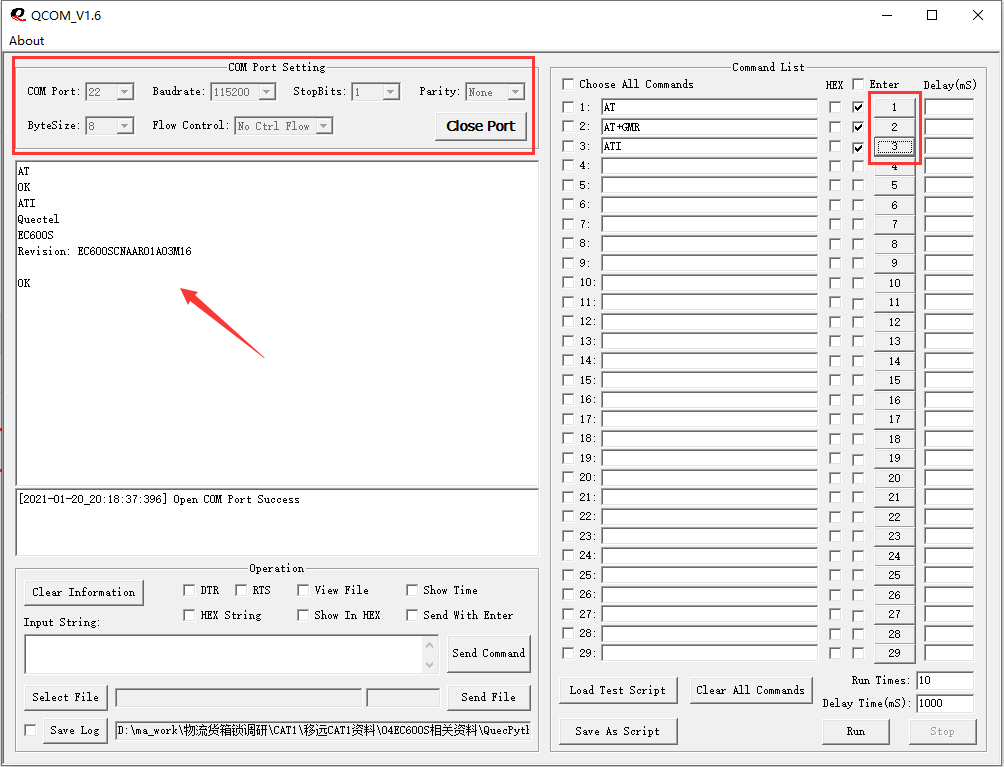
Task: Click numbered send button 29
Action: coord(895,654)
